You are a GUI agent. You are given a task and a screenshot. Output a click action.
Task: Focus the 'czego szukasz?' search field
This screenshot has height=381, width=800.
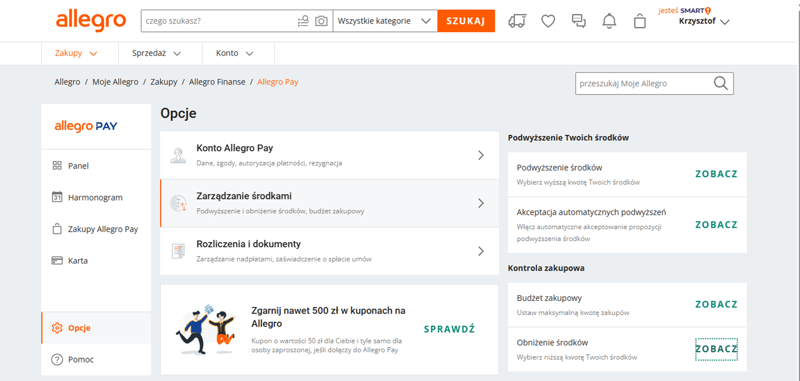219,21
